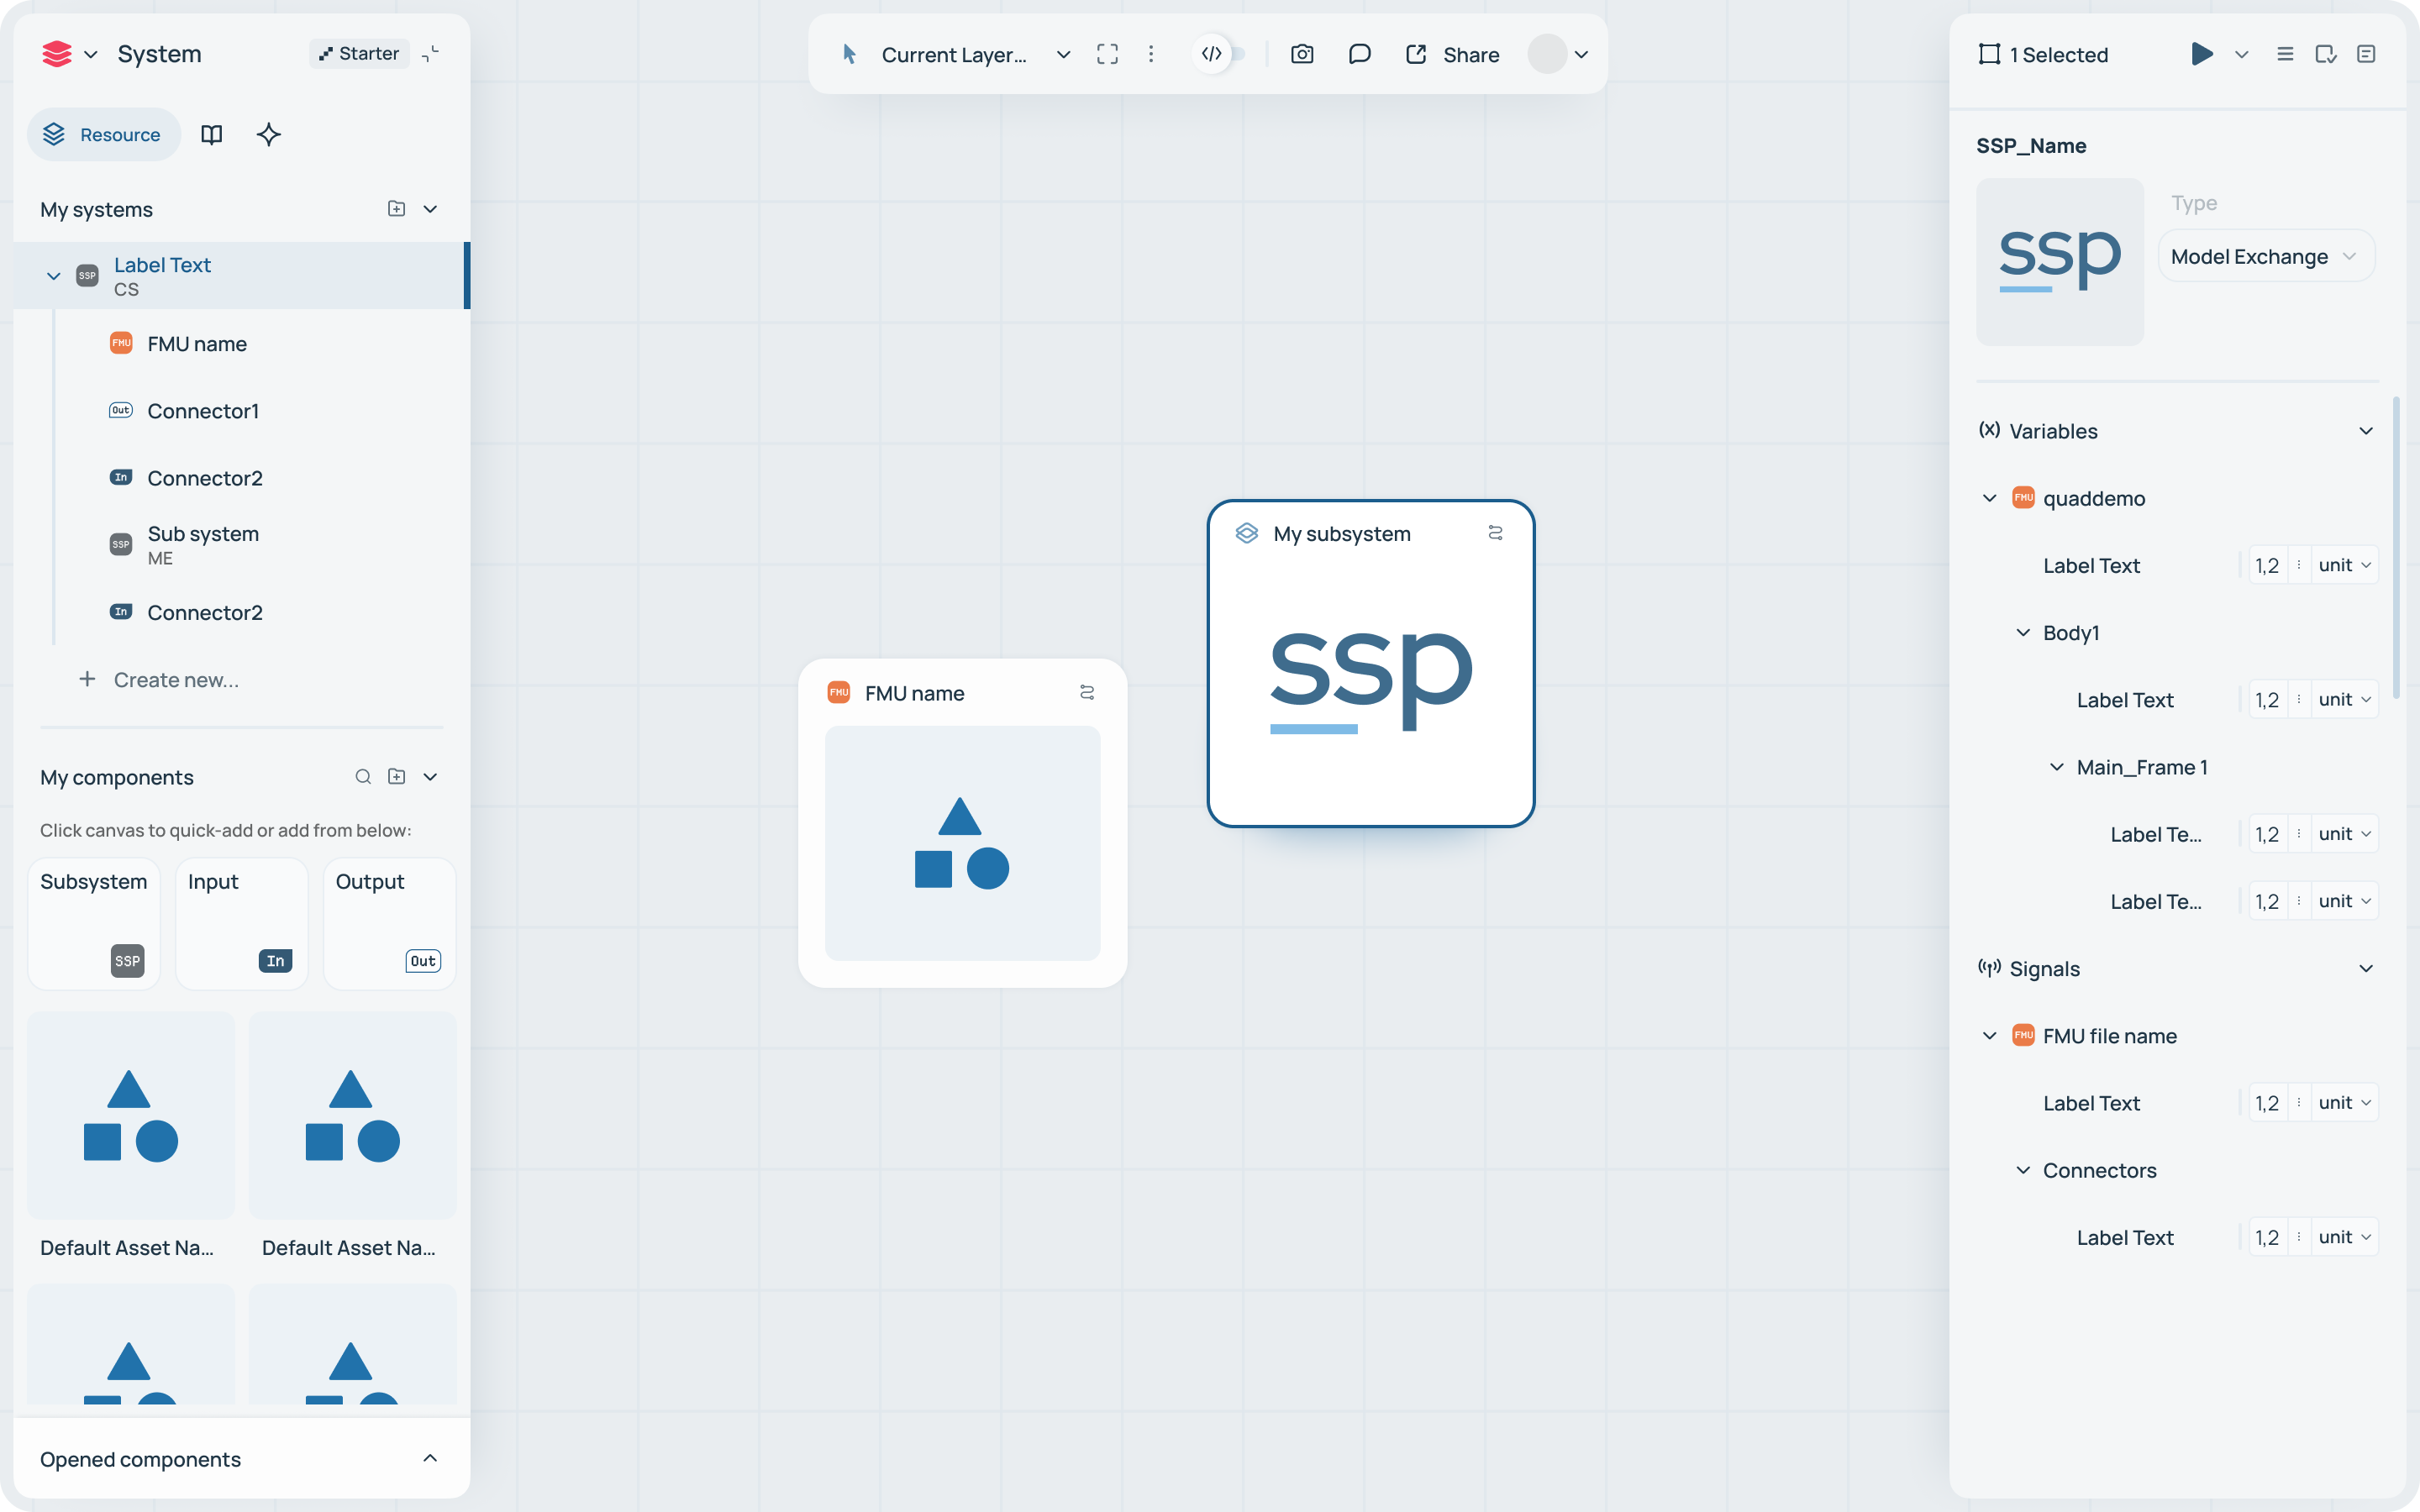Click search icon in My components
The width and height of the screenshot is (2420, 1512).
[363, 777]
